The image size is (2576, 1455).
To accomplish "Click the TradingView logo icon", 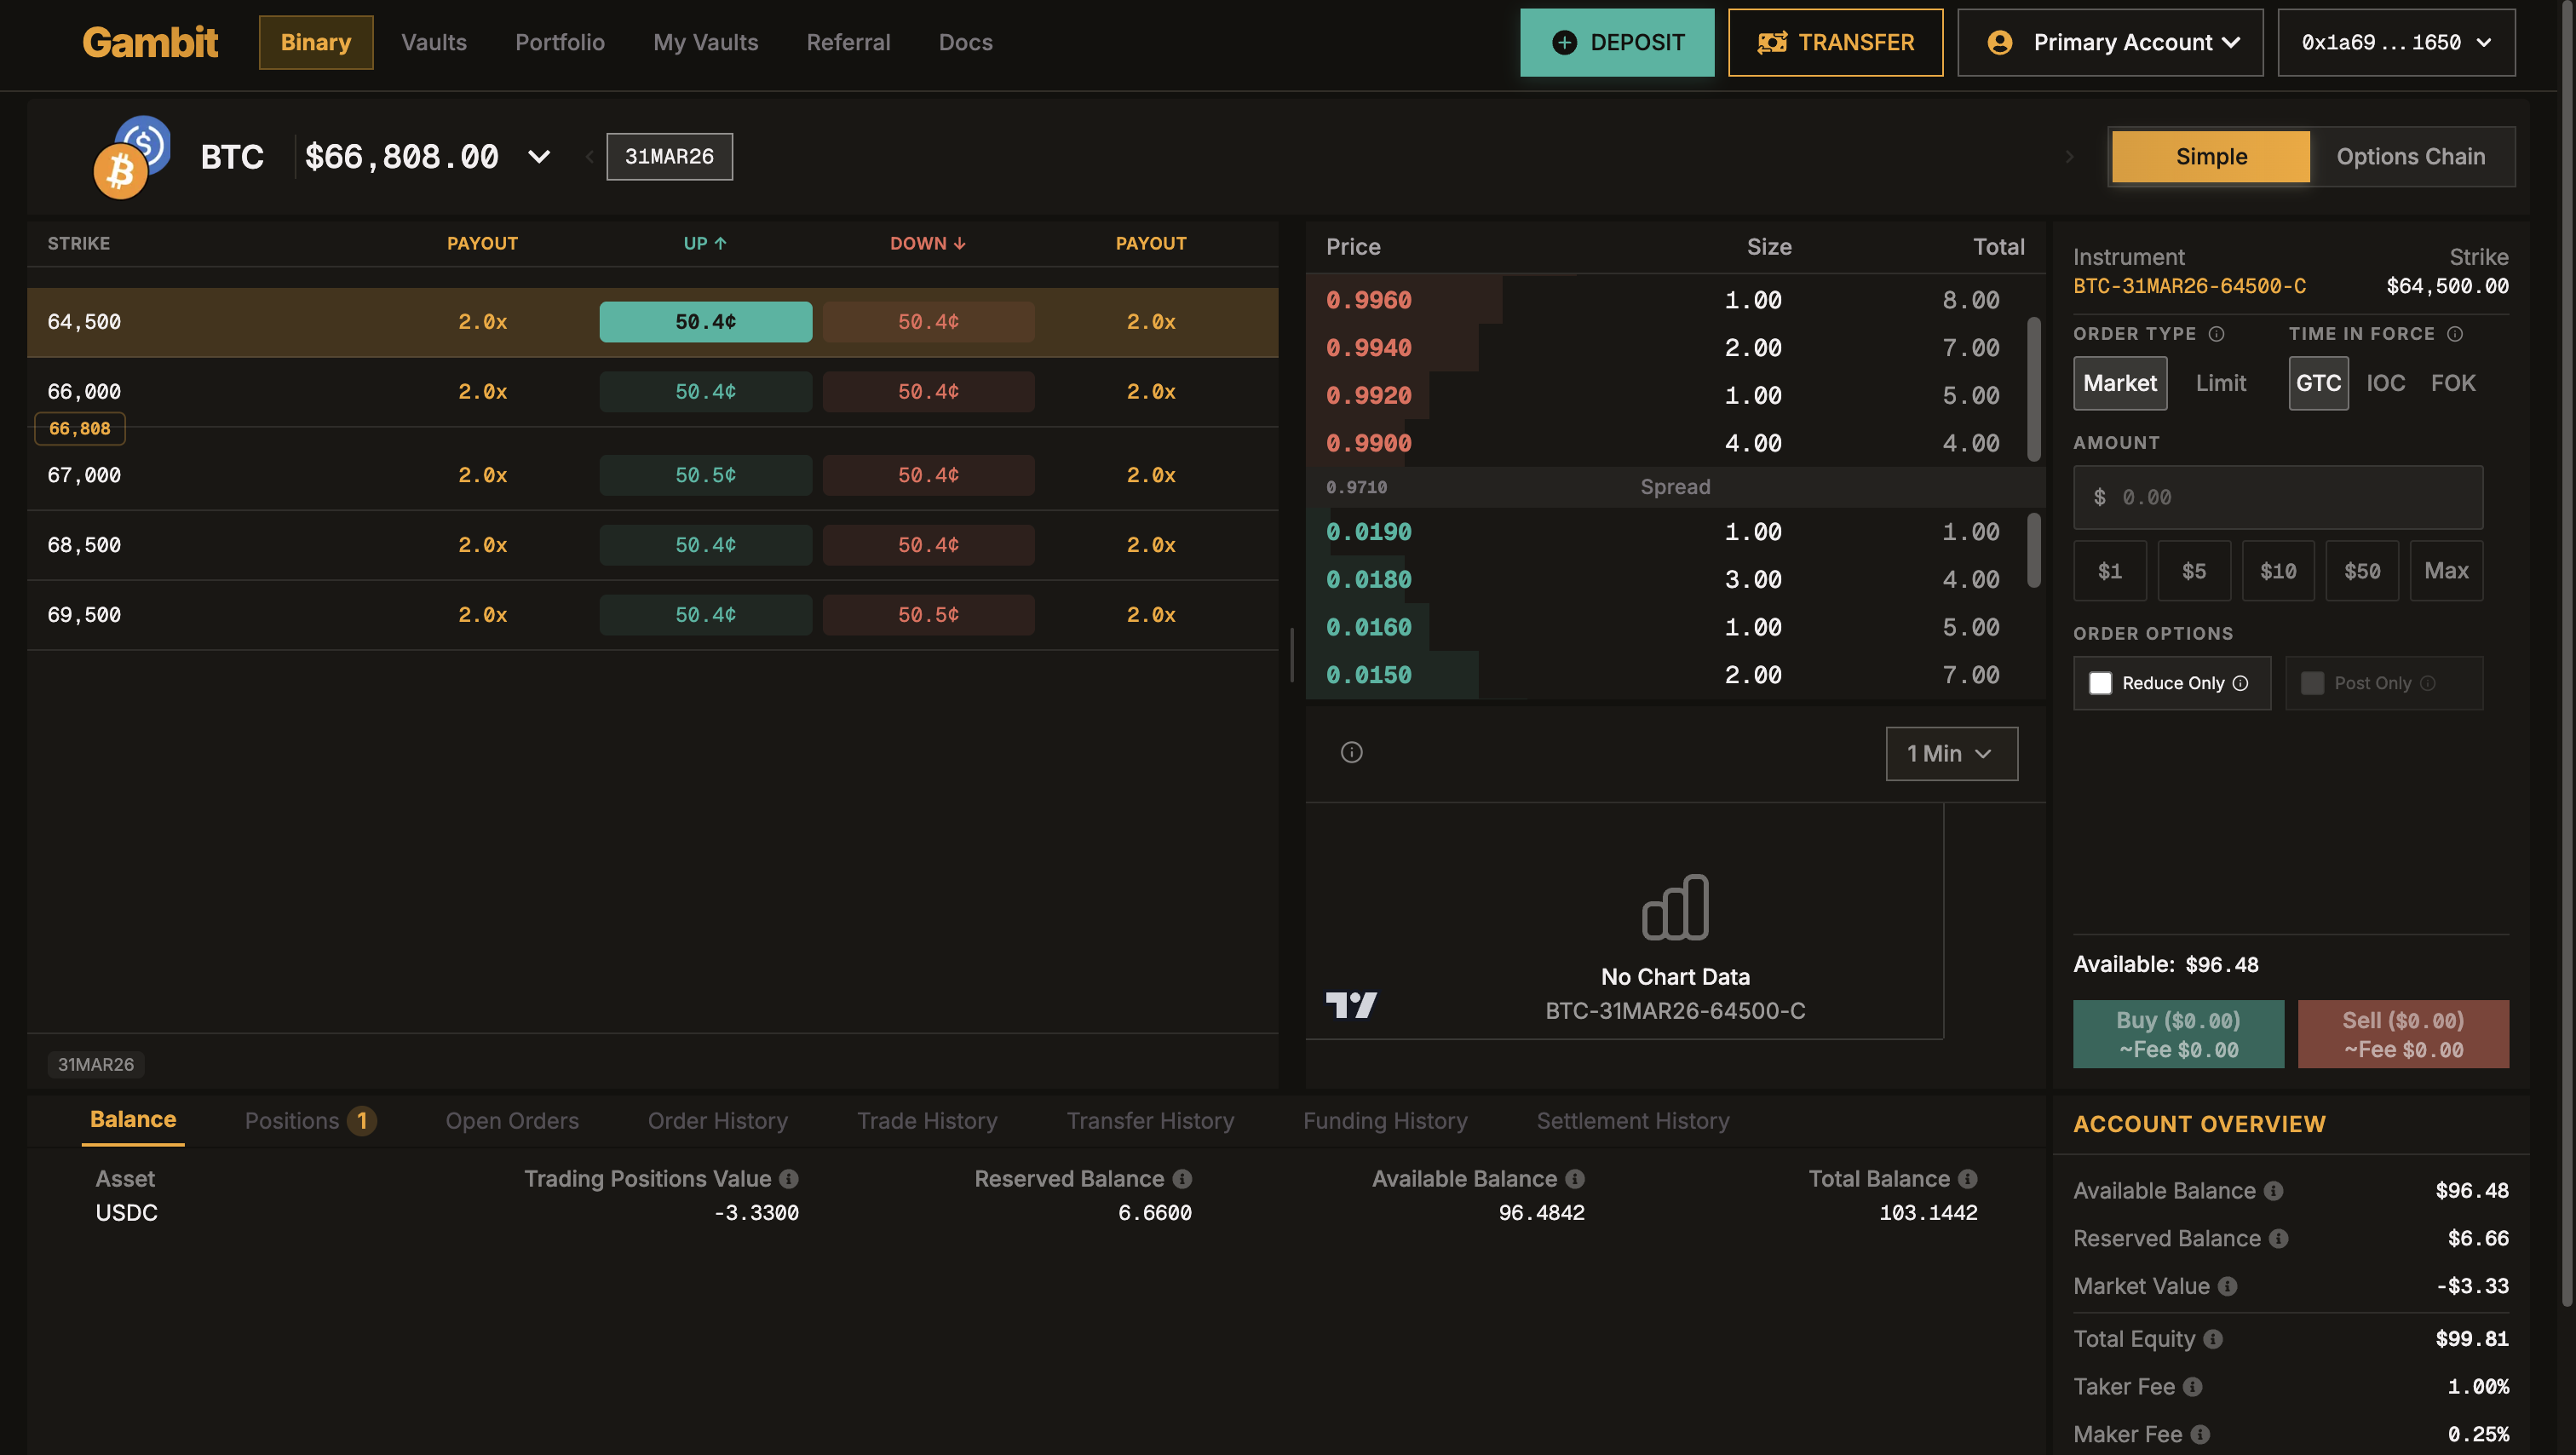I will coord(1351,1005).
